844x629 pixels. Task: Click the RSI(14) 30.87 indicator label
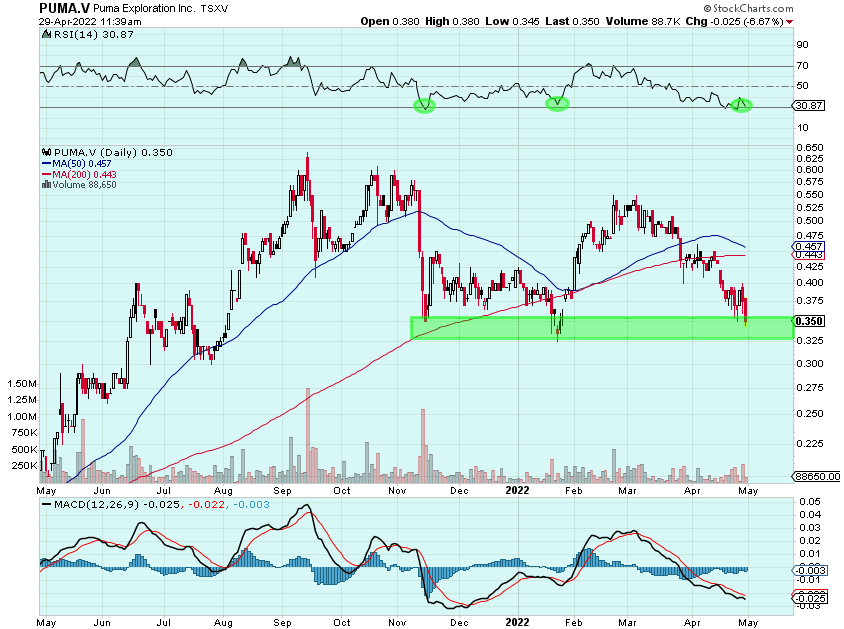[94, 34]
